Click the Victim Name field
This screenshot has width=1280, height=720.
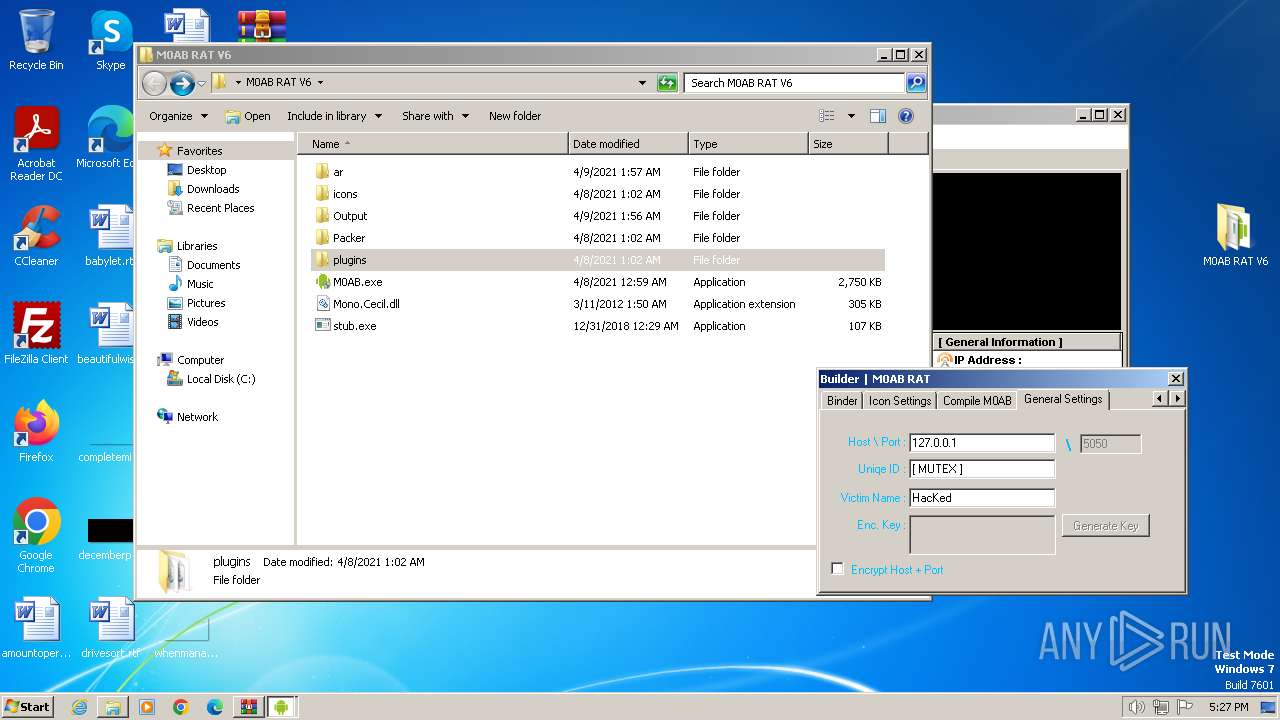point(982,497)
